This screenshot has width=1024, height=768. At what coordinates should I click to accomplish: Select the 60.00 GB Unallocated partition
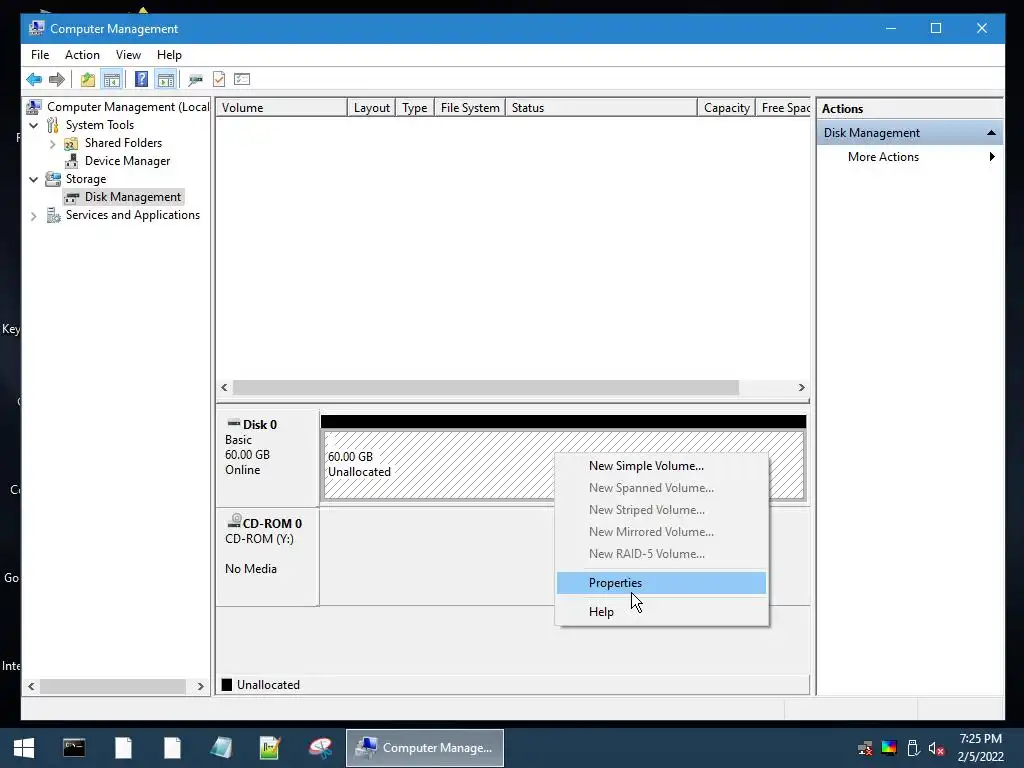click(564, 464)
